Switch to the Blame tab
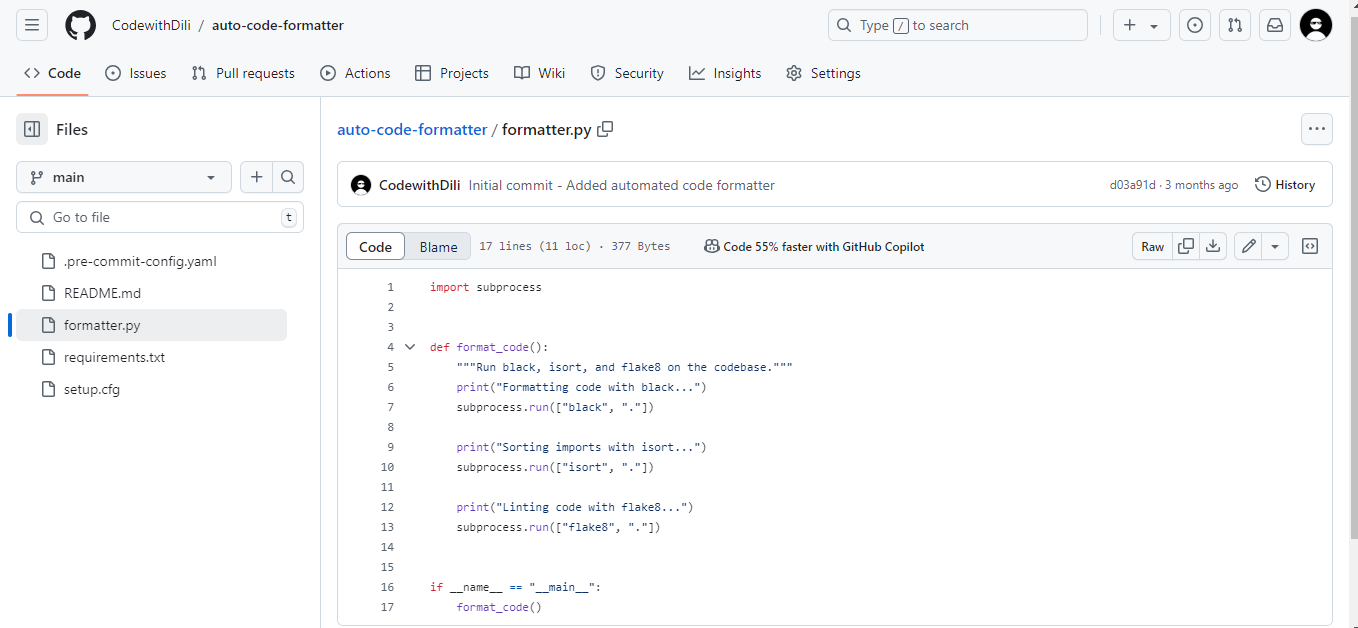The width and height of the screenshot is (1358, 628). 438,245
